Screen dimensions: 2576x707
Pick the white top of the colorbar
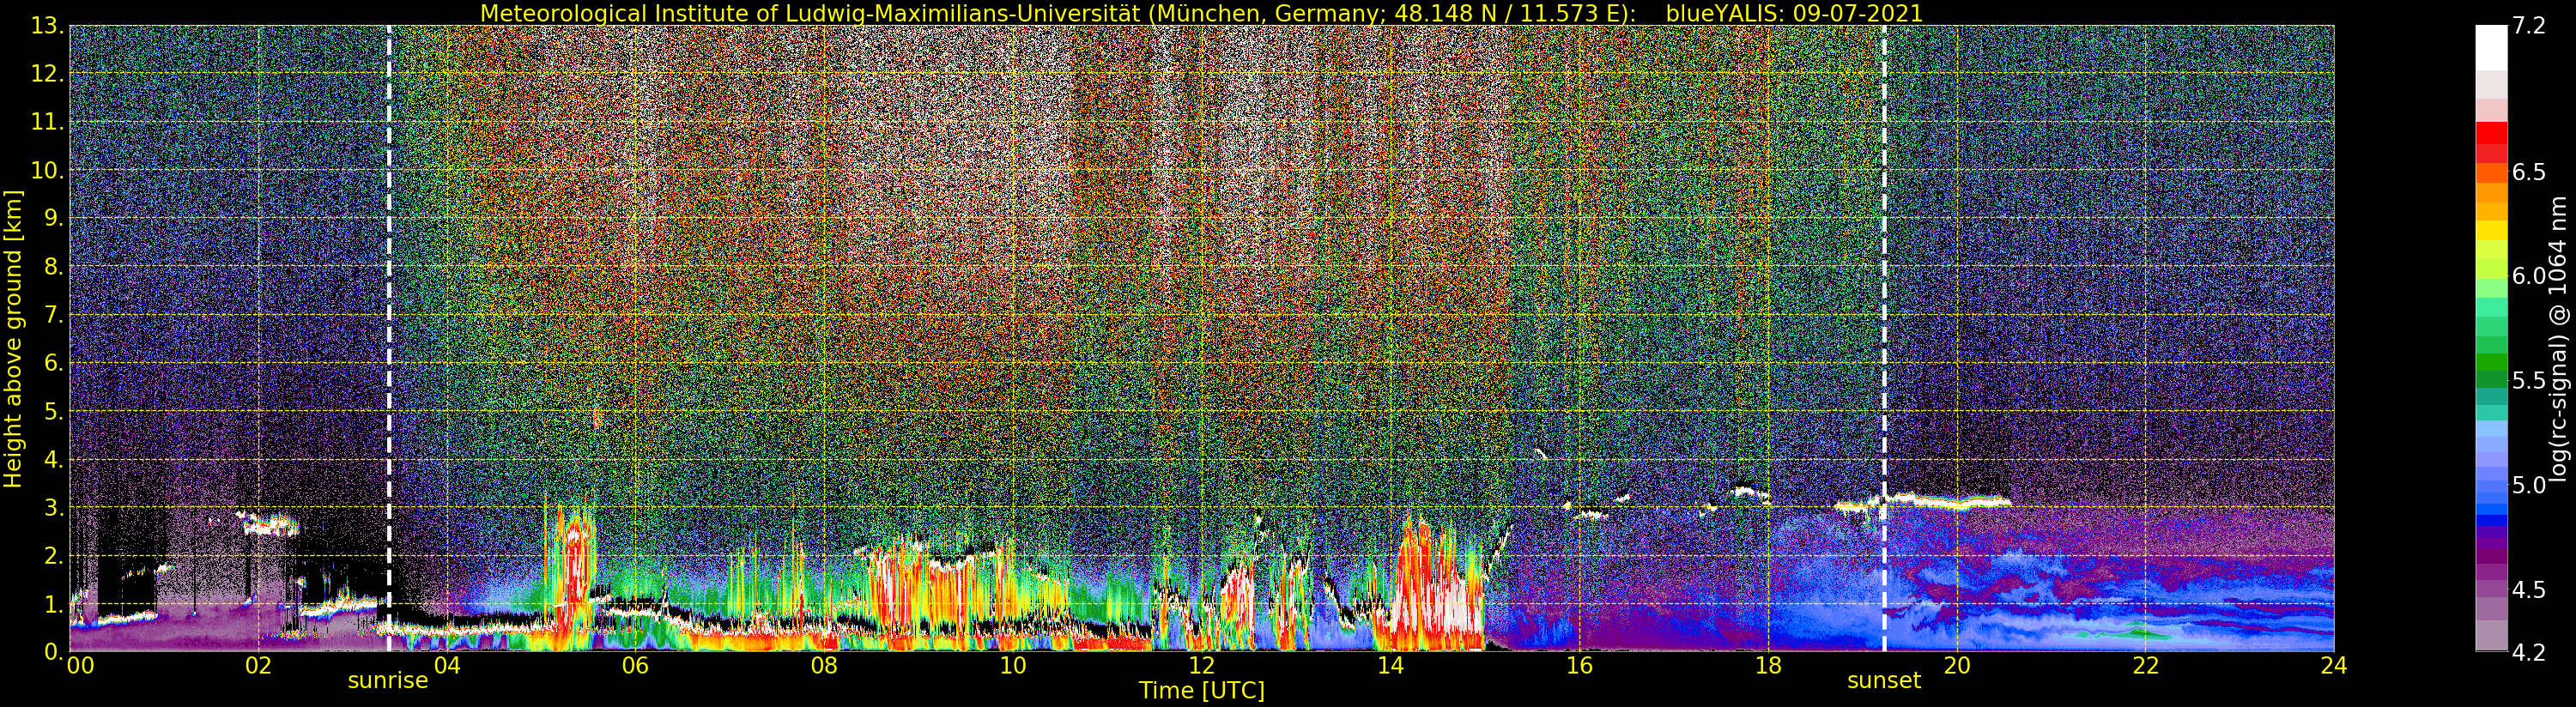[2491, 45]
